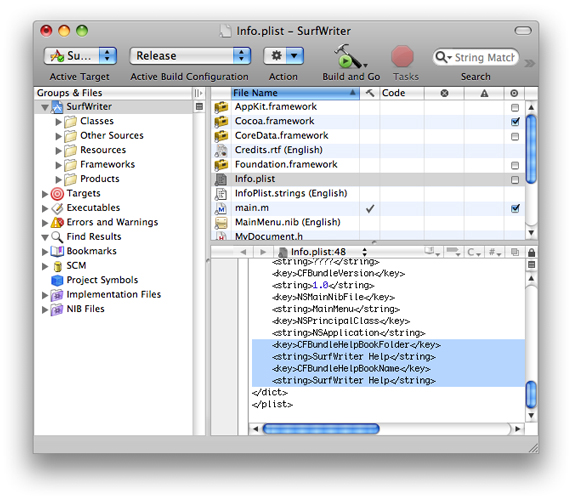Click the editor horizontal scrollbar thumb
The height and width of the screenshot is (500, 572).
tap(321, 429)
